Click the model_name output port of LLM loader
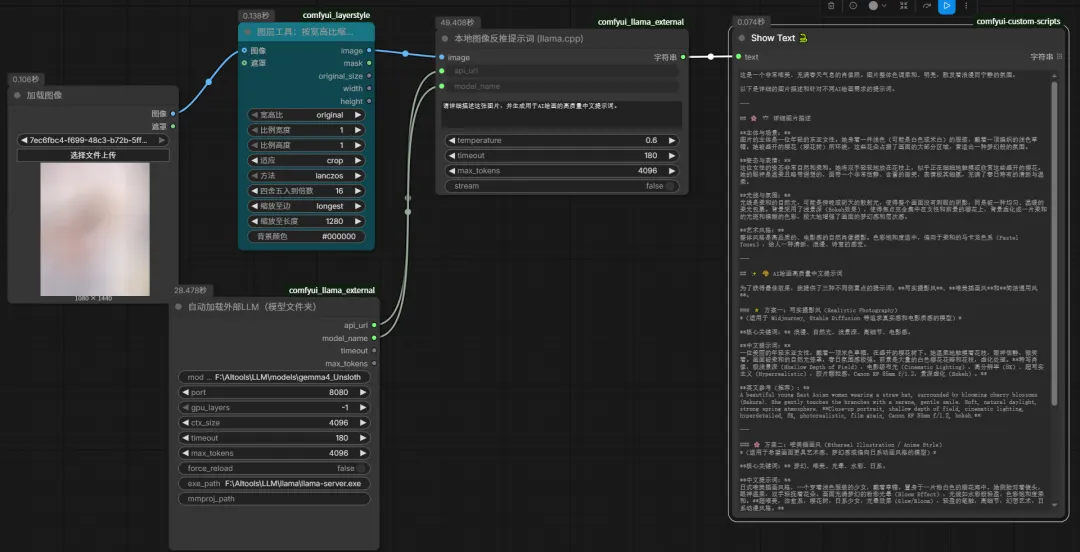 pos(374,338)
